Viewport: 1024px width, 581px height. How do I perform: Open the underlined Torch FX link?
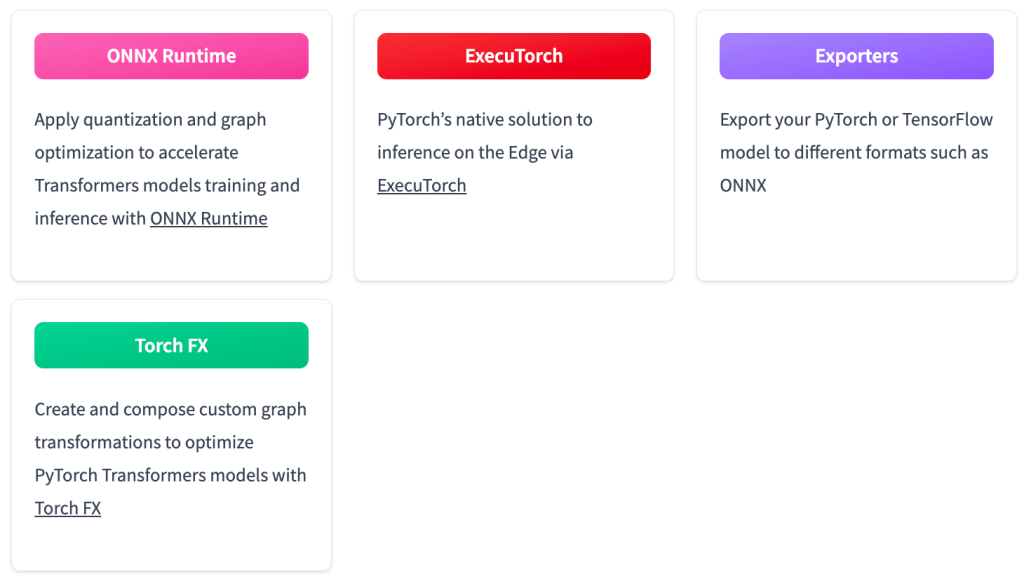pyautogui.click(x=68, y=508)
